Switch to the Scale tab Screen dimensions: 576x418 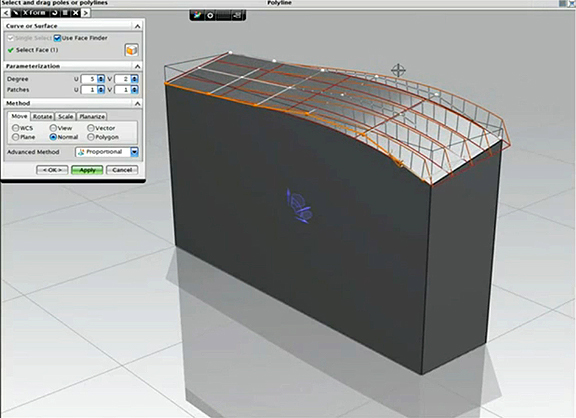point(65,116)
